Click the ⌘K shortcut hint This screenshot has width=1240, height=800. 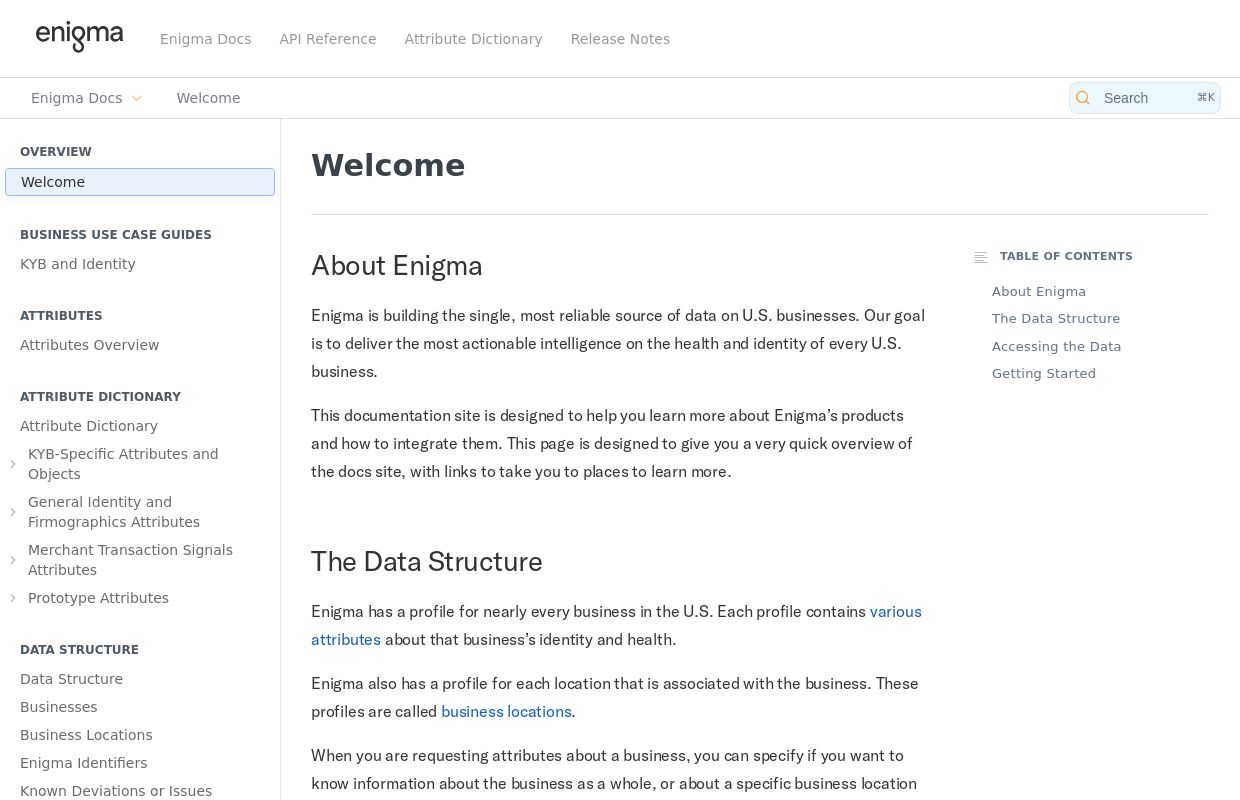[x=1206, y=98]
